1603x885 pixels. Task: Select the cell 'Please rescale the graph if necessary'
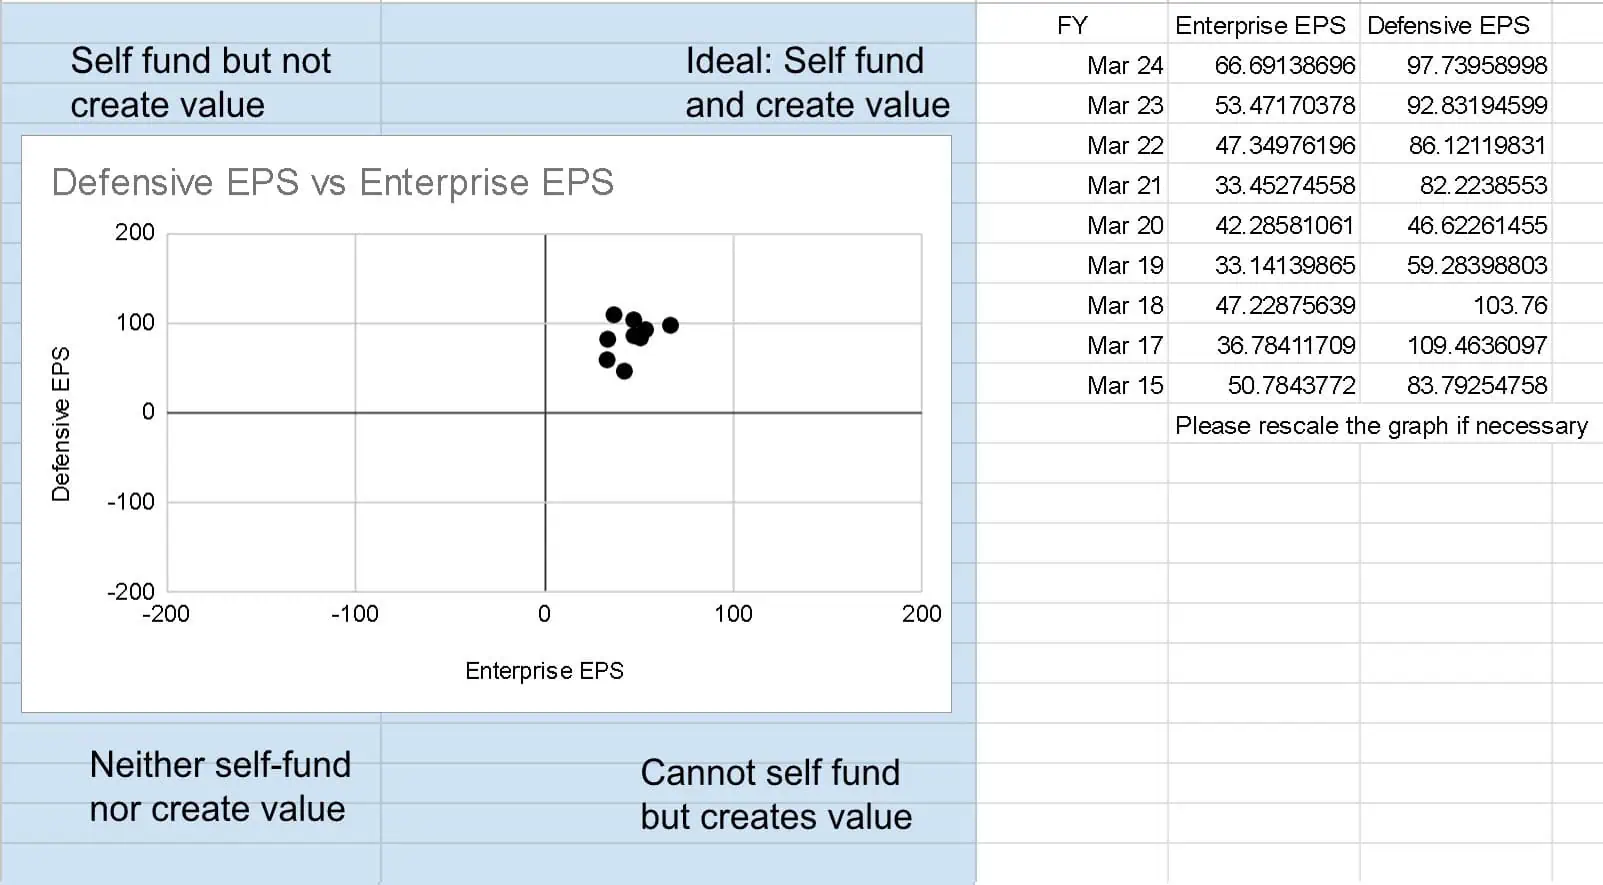point(1381,425)
